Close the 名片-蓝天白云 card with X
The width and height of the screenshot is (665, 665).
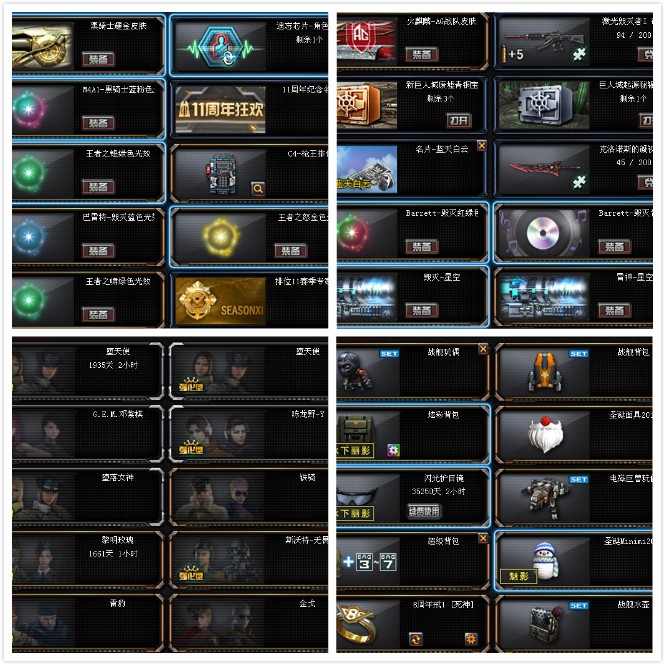click(482, 145)
